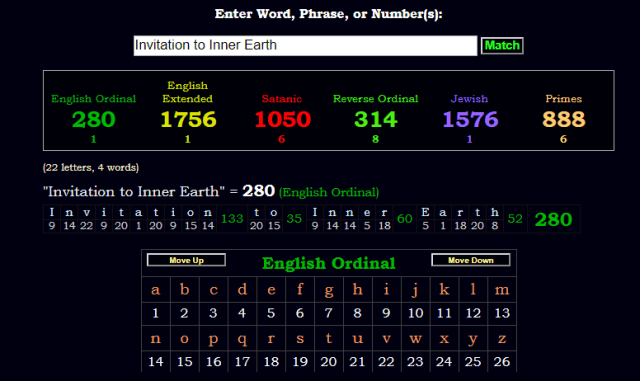Click the total 280 in breakdown row
Image resolution: width=640 pixels, height=381 pixels.
coord(553,220)
